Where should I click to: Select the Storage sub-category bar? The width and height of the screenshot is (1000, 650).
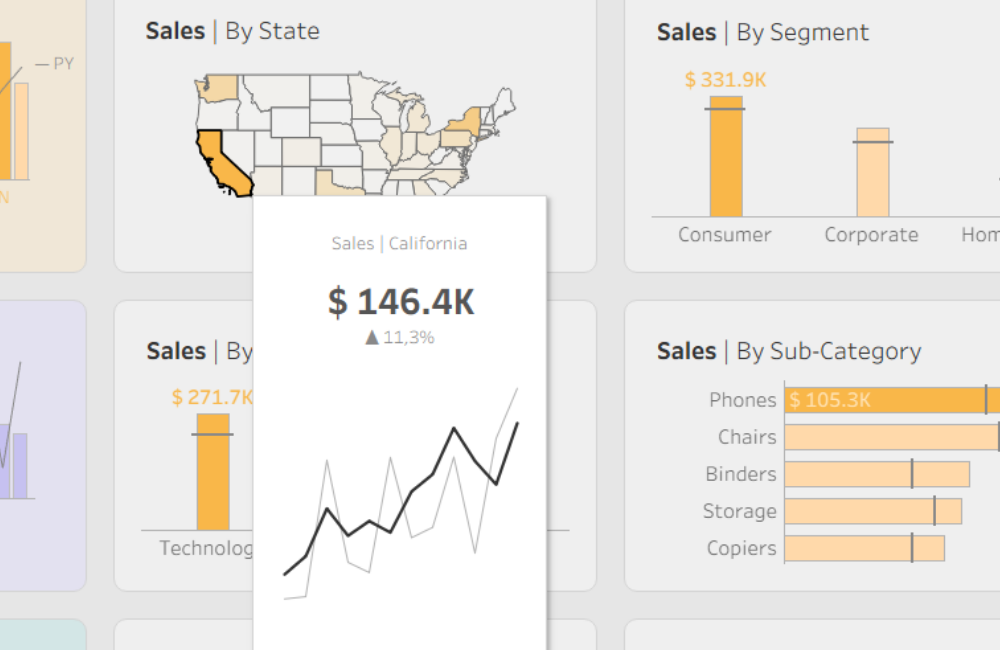tap(872, 511)
